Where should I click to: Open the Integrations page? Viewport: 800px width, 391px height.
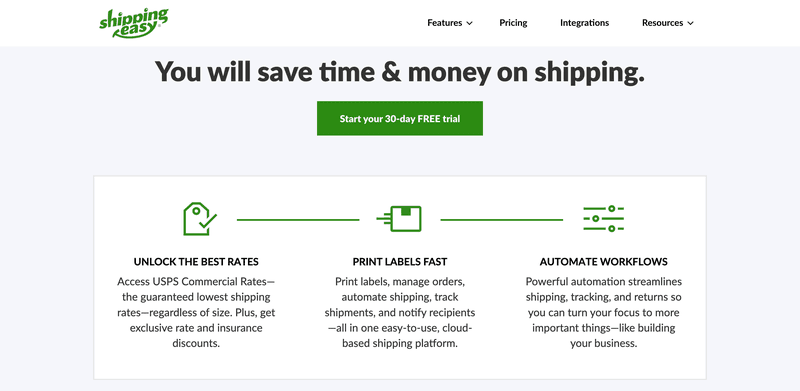[x=584, y=23]
